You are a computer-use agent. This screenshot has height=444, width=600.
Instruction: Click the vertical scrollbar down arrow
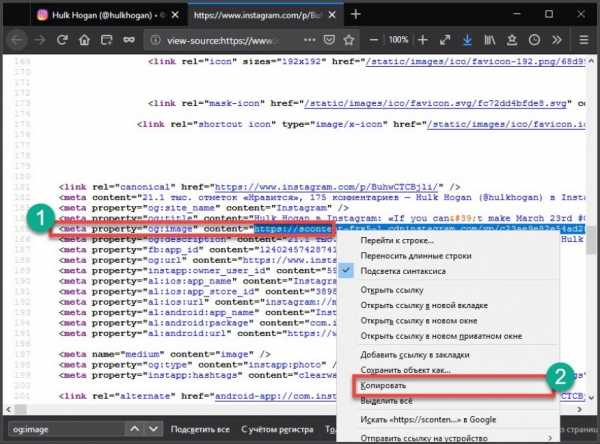click(x=591, y=398)
